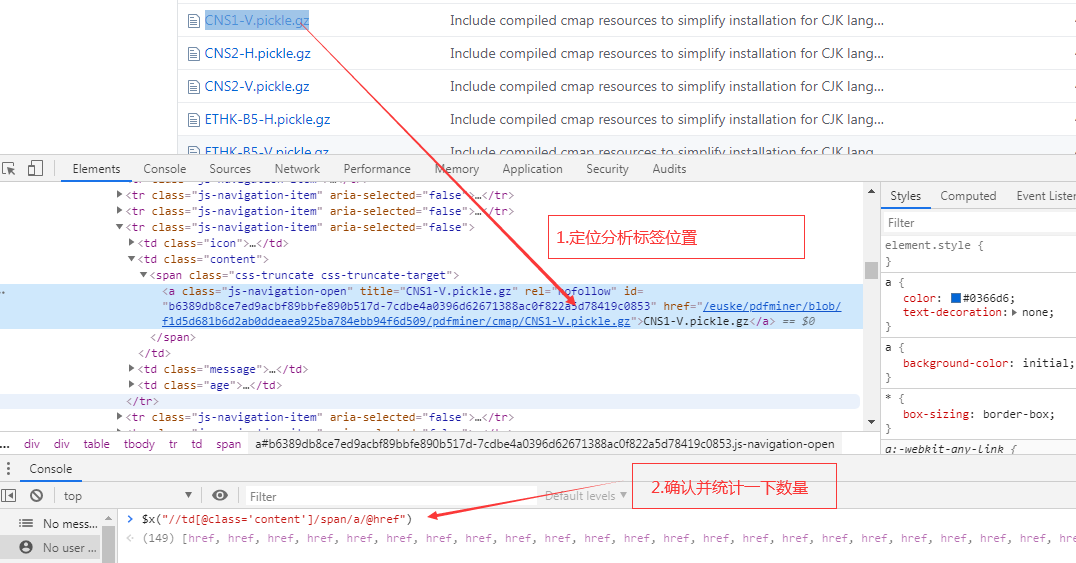Open the Sources tab
The image size is (1076, 563).
tap(230, 169)
